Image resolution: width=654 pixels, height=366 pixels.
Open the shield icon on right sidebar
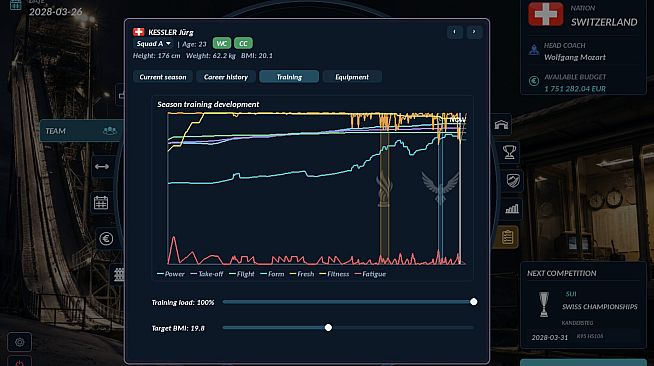[x=513, y=180]
